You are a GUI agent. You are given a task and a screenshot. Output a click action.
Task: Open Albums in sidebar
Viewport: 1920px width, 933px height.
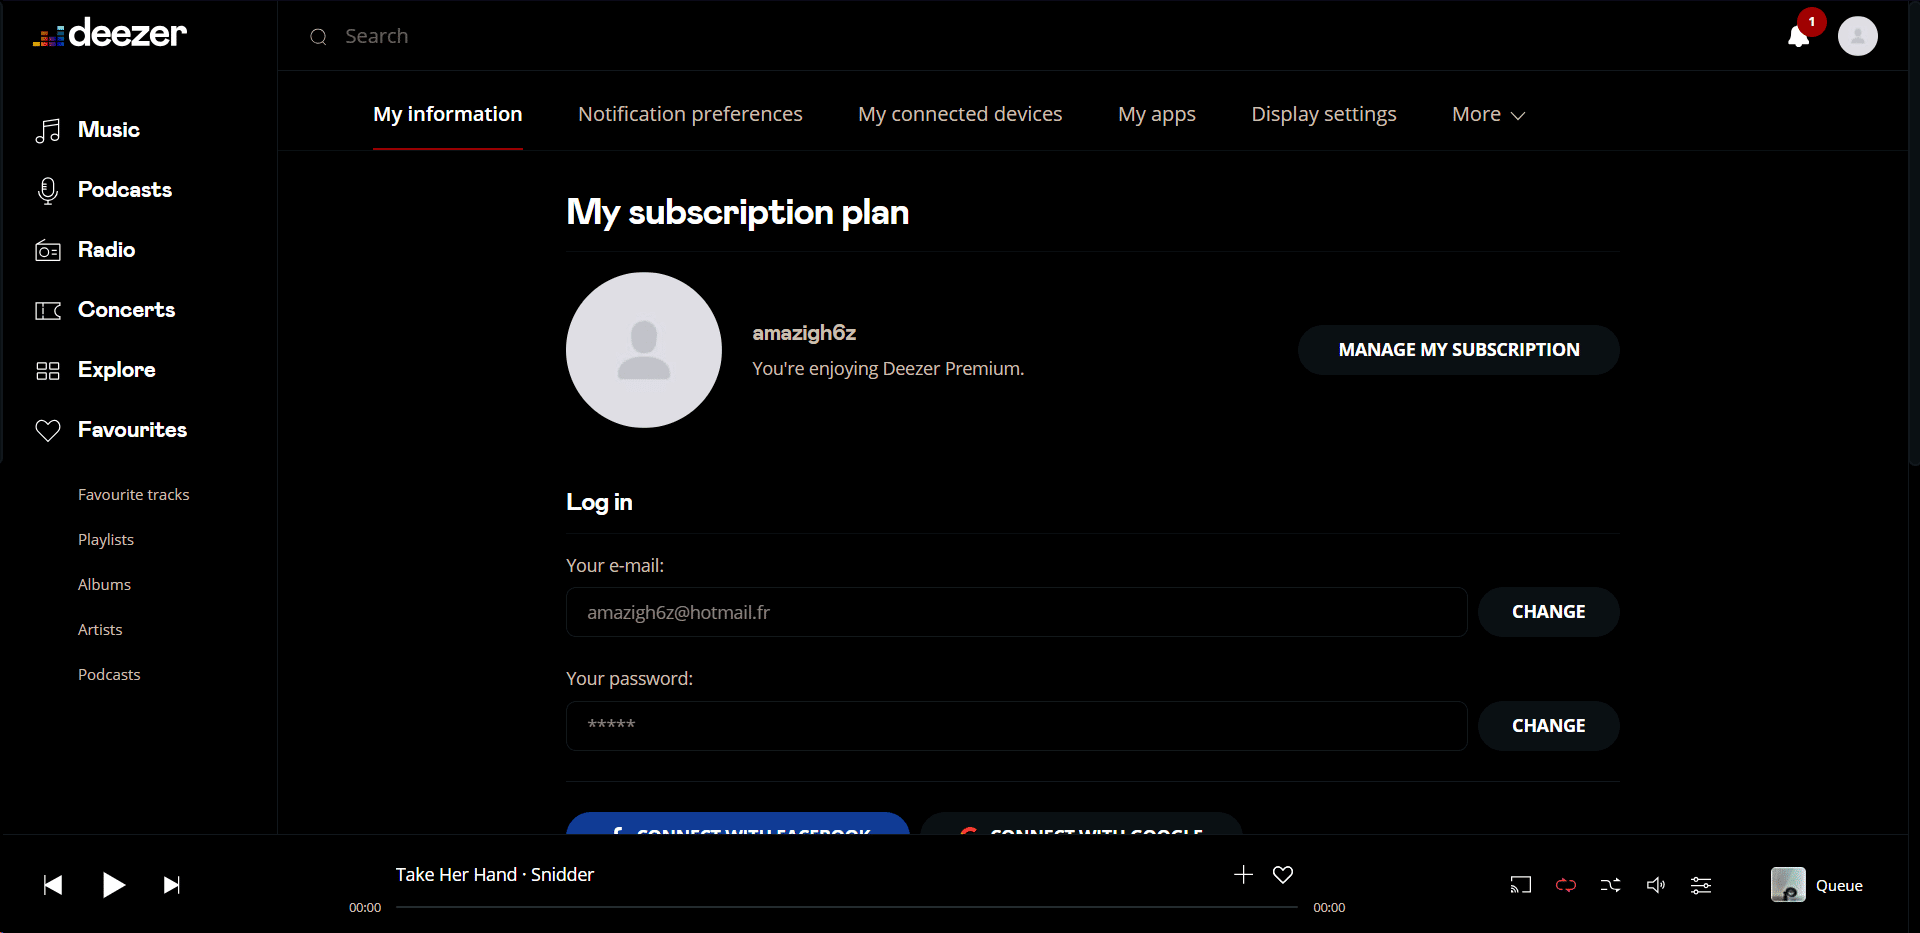click(x=105, y=585)
